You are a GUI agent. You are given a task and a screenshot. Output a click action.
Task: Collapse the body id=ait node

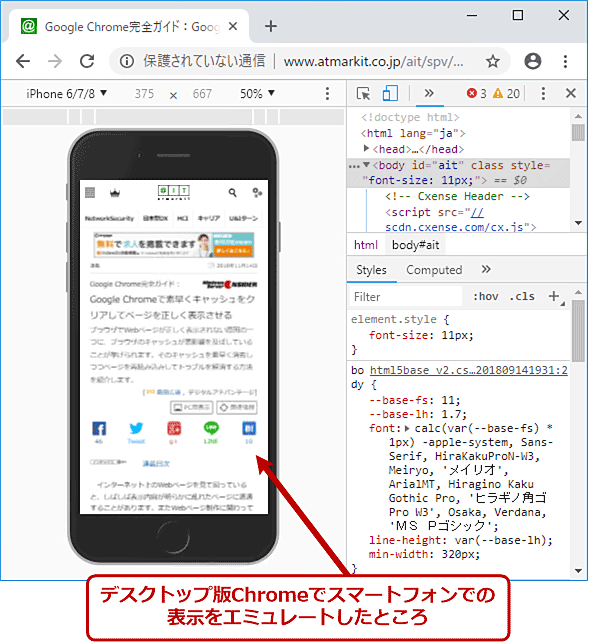(366, 165)
